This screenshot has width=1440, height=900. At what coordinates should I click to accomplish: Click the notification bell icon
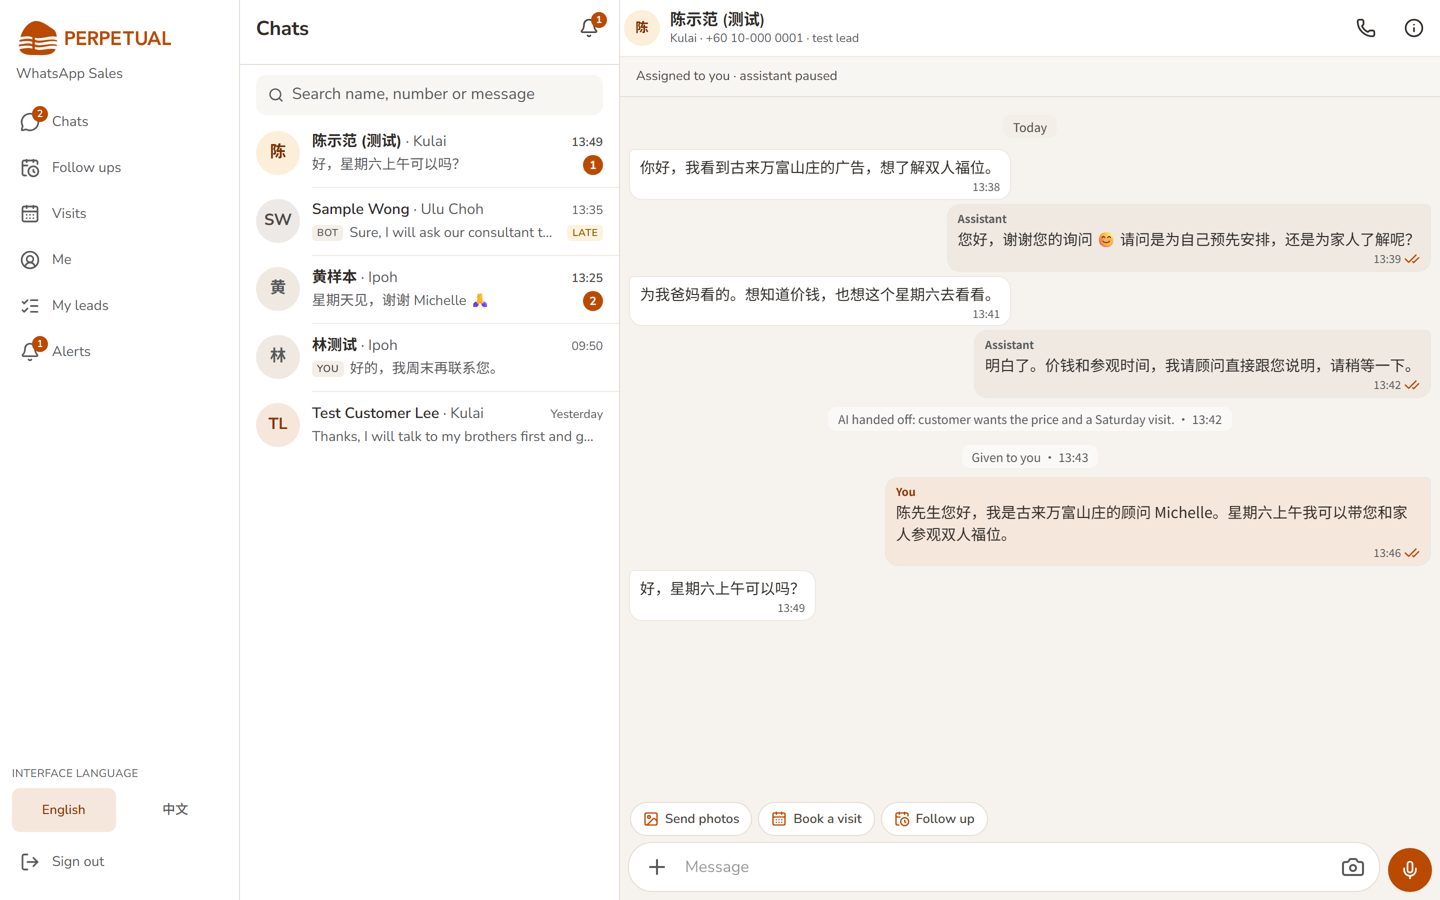point(589,28)
